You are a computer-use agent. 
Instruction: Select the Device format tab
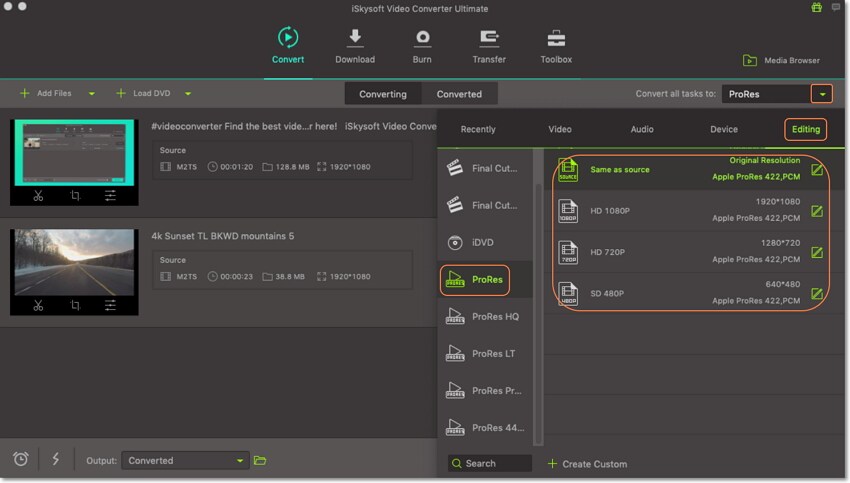[724, 129]
